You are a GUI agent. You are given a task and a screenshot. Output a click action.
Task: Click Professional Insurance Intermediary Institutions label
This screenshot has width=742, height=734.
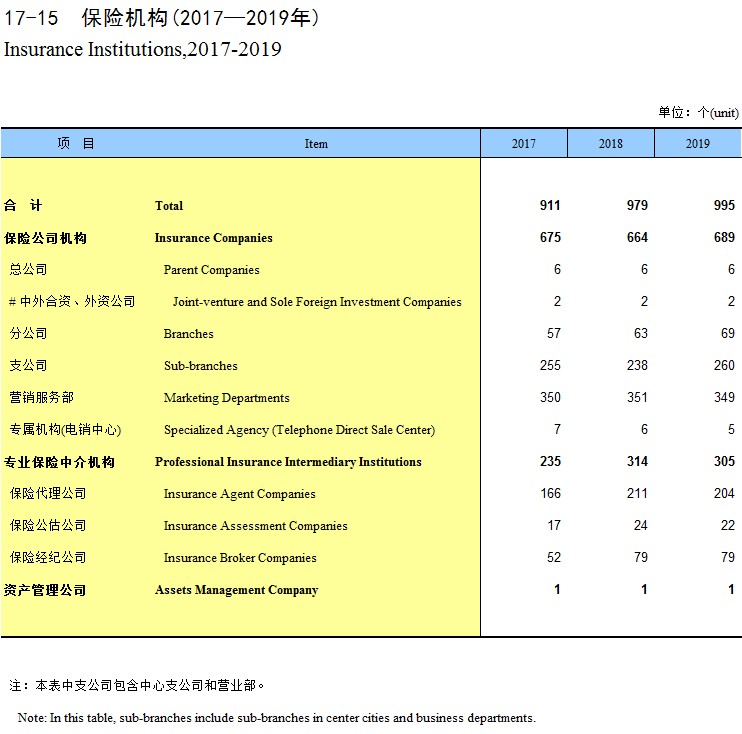tap(288, 462)
